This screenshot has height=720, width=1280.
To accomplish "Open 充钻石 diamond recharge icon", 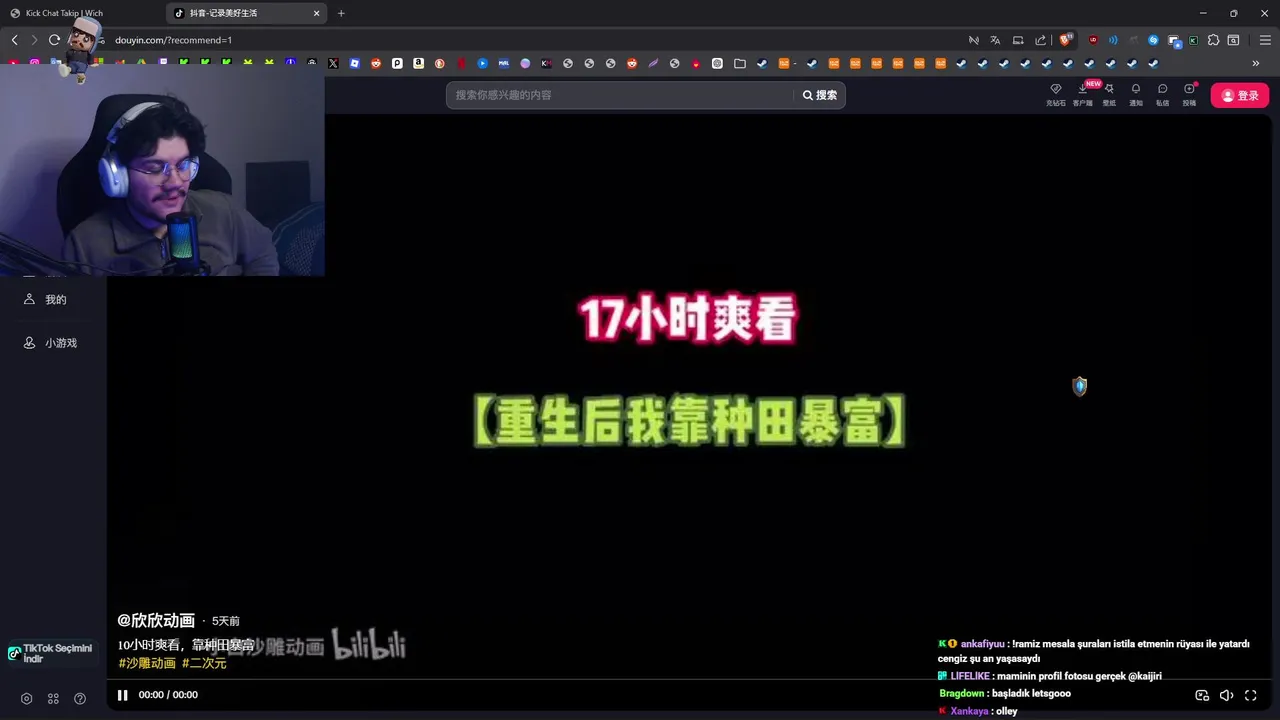I will [1056, 94].
